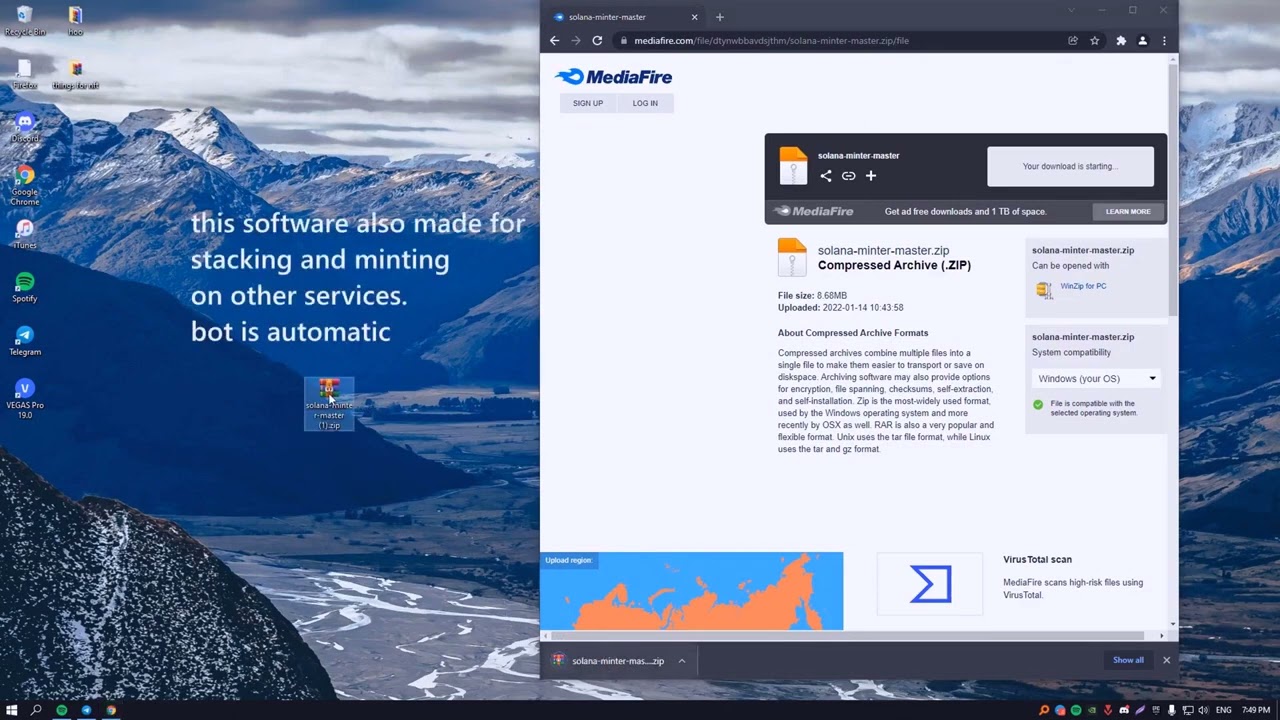Click the 'Compressed Archive (.ZIP)' title
Screen dimensions: 1280x720
point(894,266)
